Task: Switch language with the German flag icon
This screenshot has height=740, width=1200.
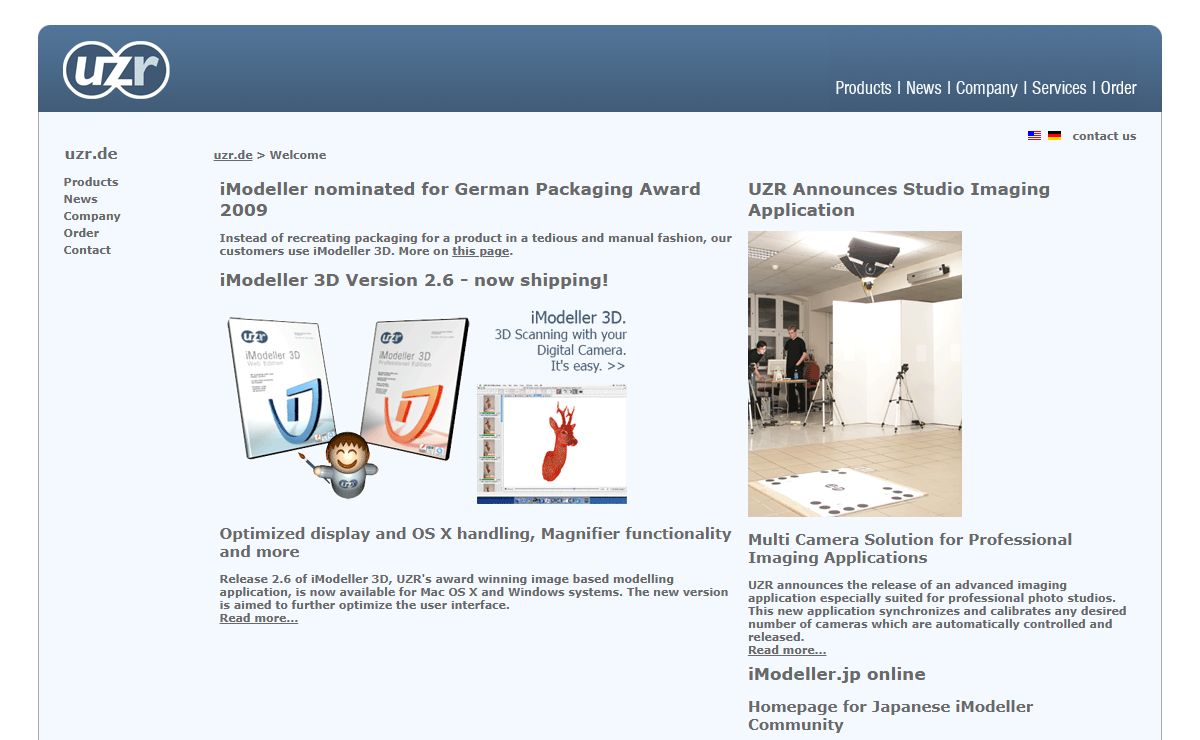Action: tap(1054, 136)
